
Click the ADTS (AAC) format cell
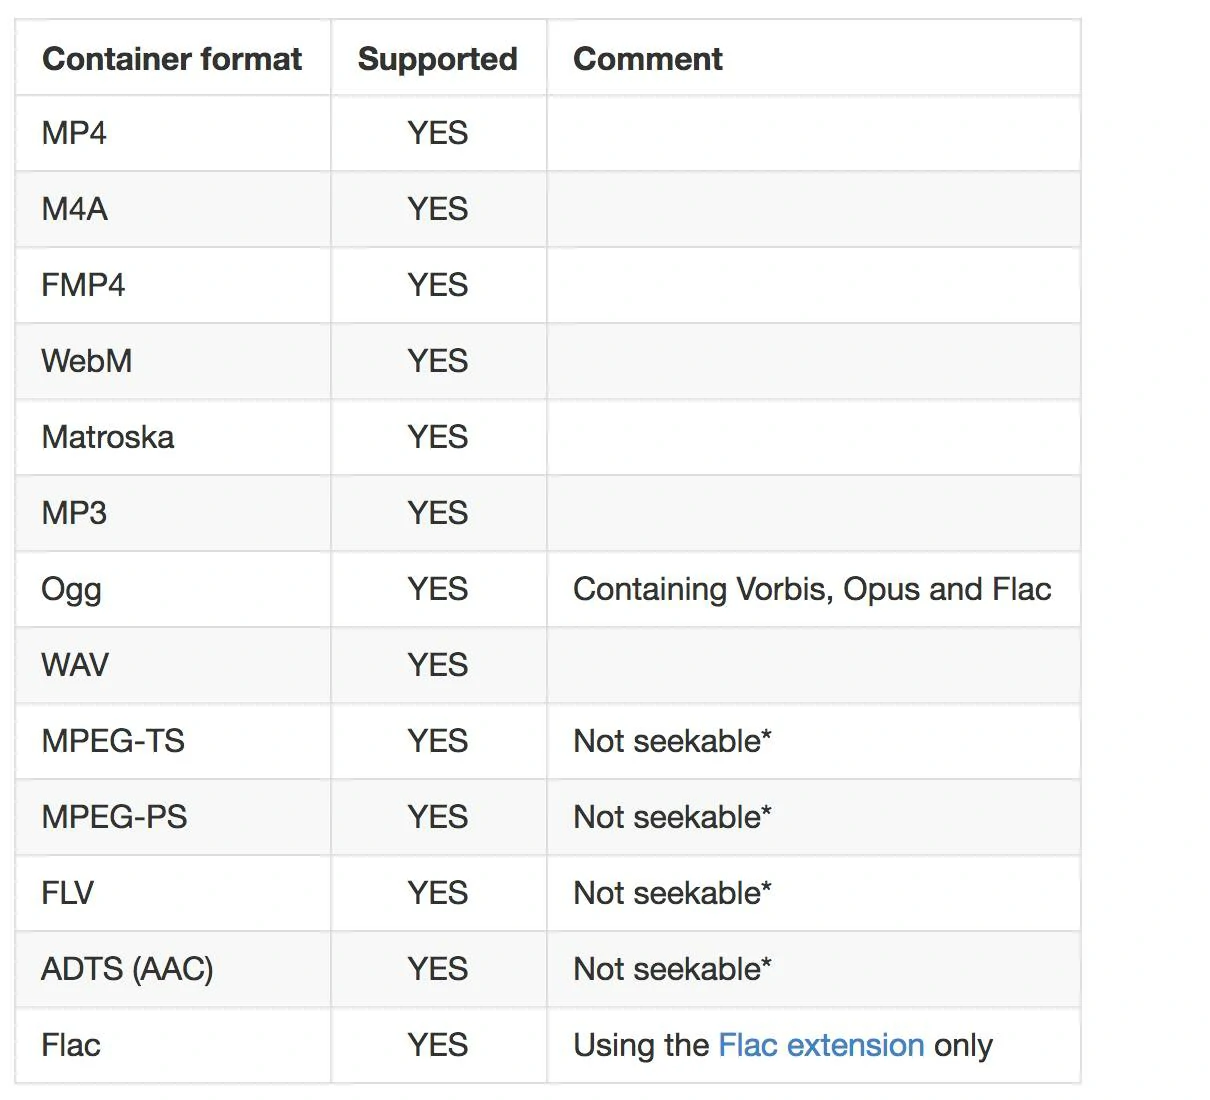(127, 969)
